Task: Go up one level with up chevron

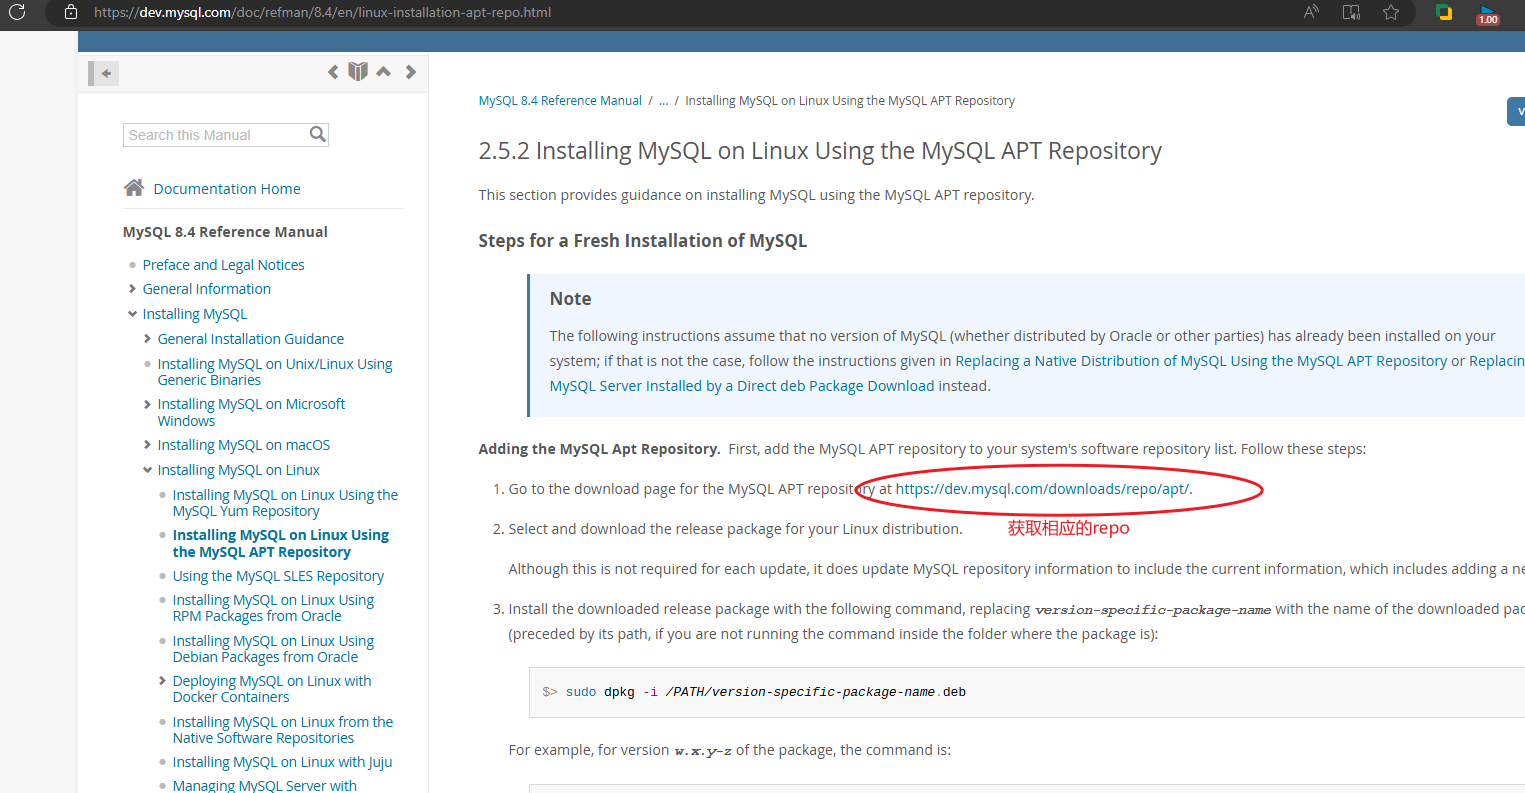Action: tap(383, 71)
